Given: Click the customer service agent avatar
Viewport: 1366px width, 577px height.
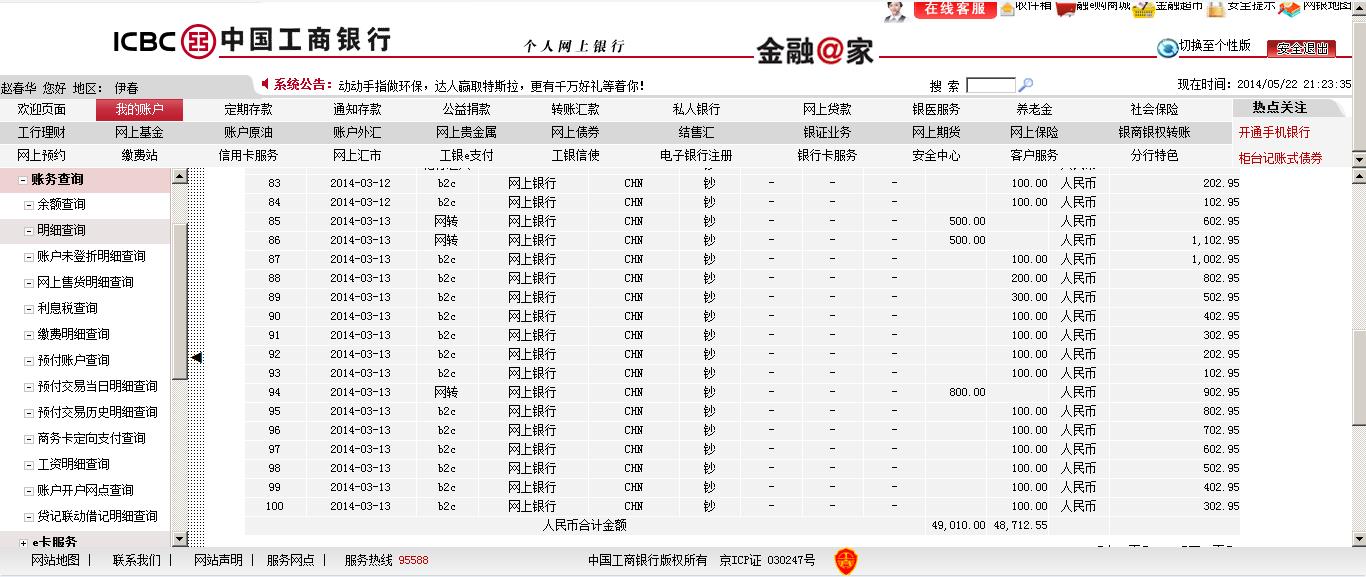Looking at the screenshot, I should pos(895,10).
